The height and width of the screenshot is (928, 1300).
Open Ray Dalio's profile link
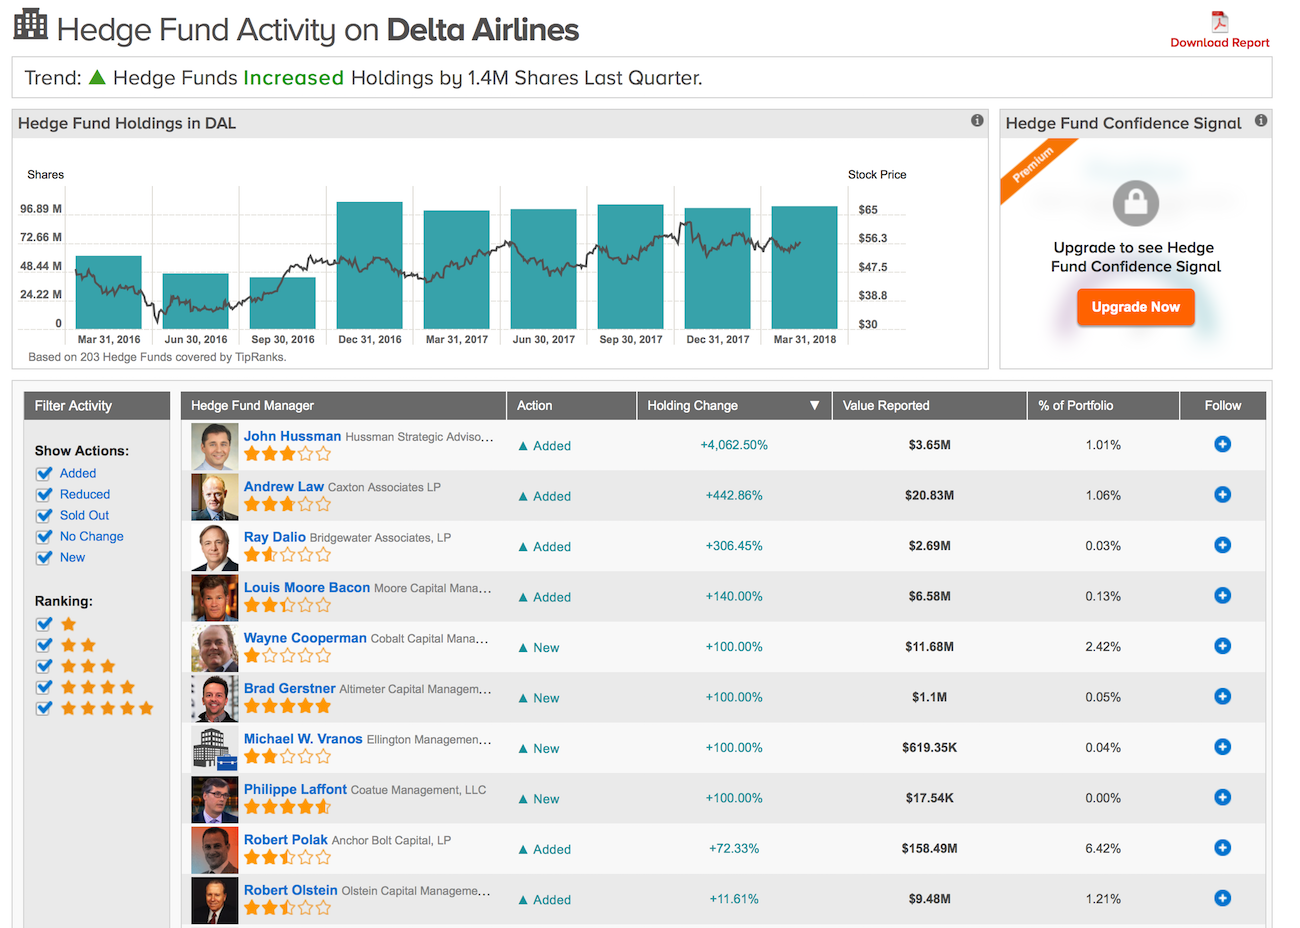(275, 537)
